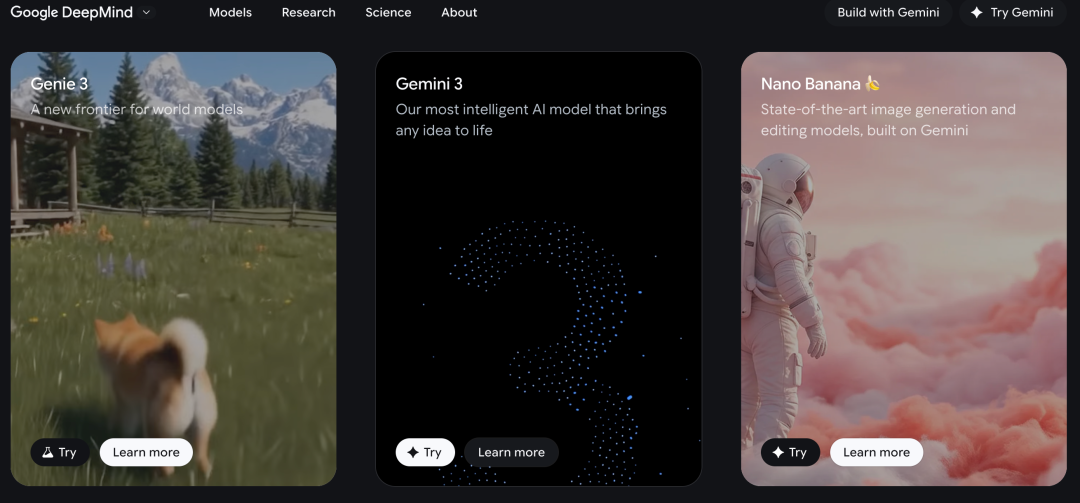Open the Science menu

point(388,12)
